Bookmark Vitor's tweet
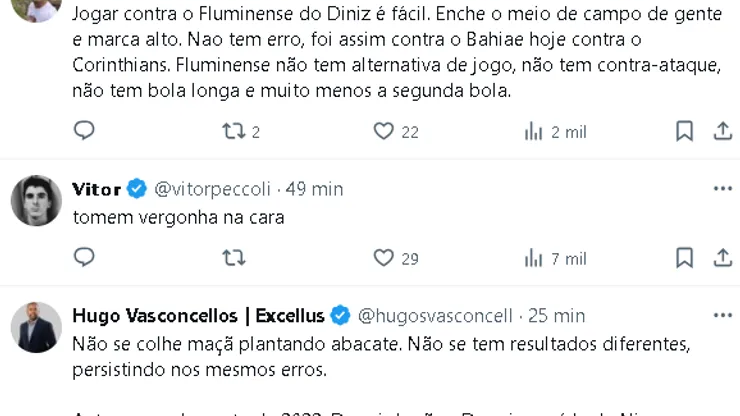 pos(684,258)
